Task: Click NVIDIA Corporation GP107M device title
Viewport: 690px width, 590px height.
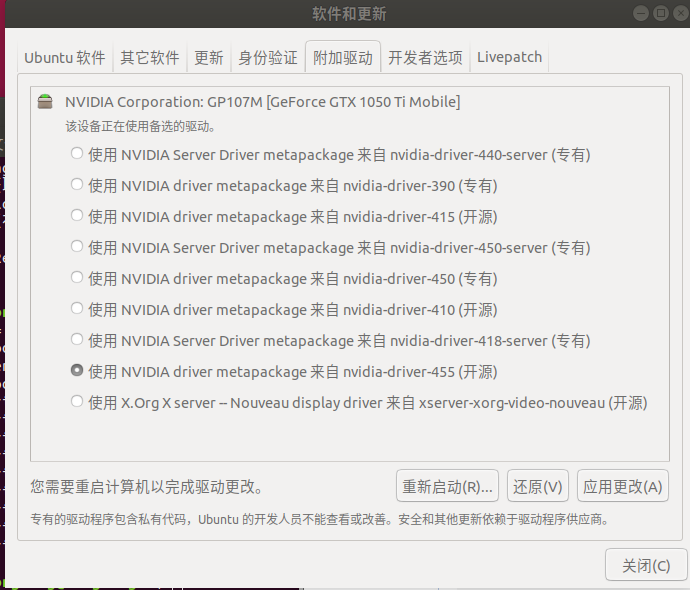Action: [263, 102]
